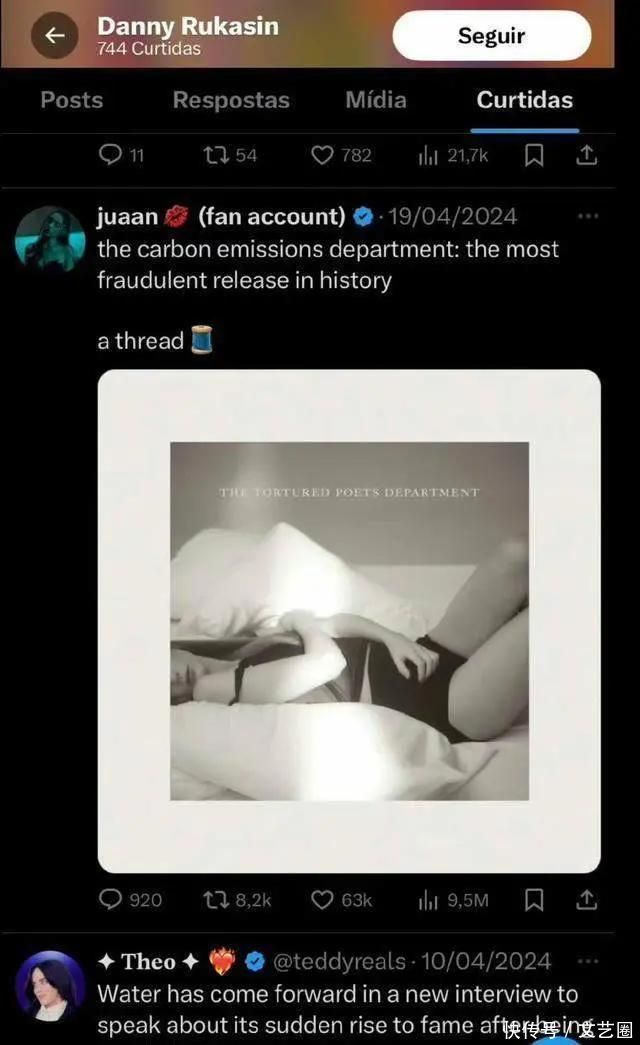Reply to the post with 11 comments

click(121, 155)
